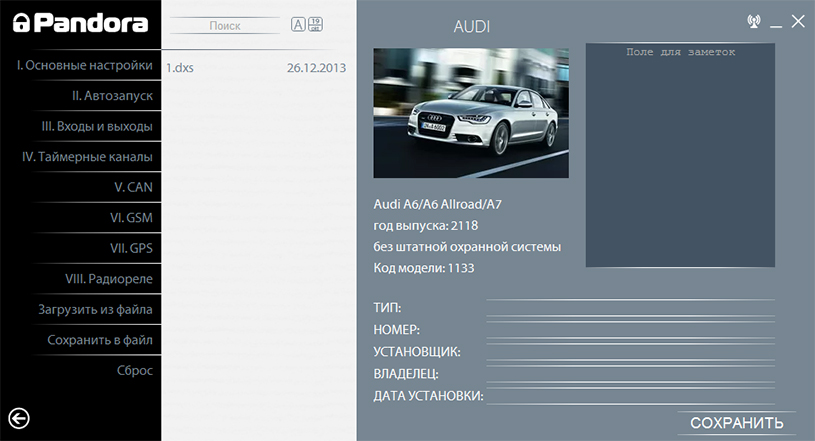The image size is (815, 441).
Task: Click the НОМЕР input line
Action: click(x=630, y=330)
